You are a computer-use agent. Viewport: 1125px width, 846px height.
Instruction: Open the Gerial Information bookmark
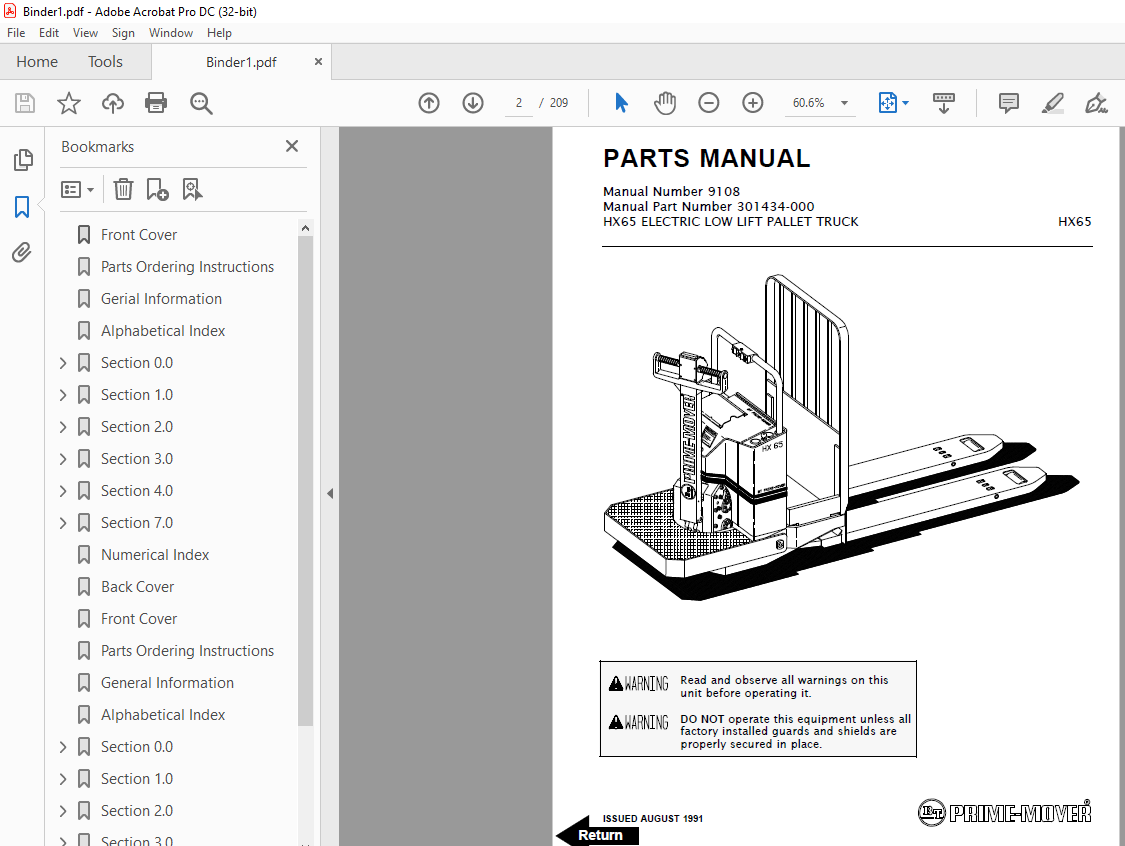point(161,299)
